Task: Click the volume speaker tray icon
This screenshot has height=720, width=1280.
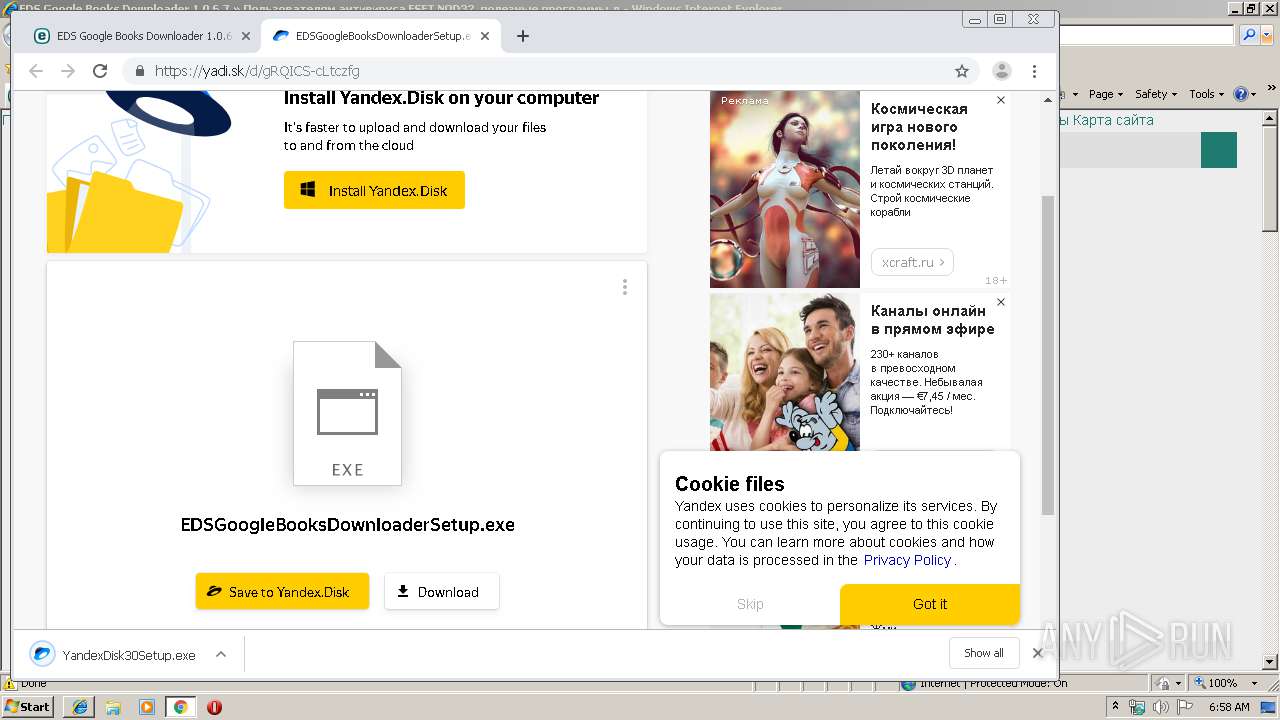Action: point(1159,707)
